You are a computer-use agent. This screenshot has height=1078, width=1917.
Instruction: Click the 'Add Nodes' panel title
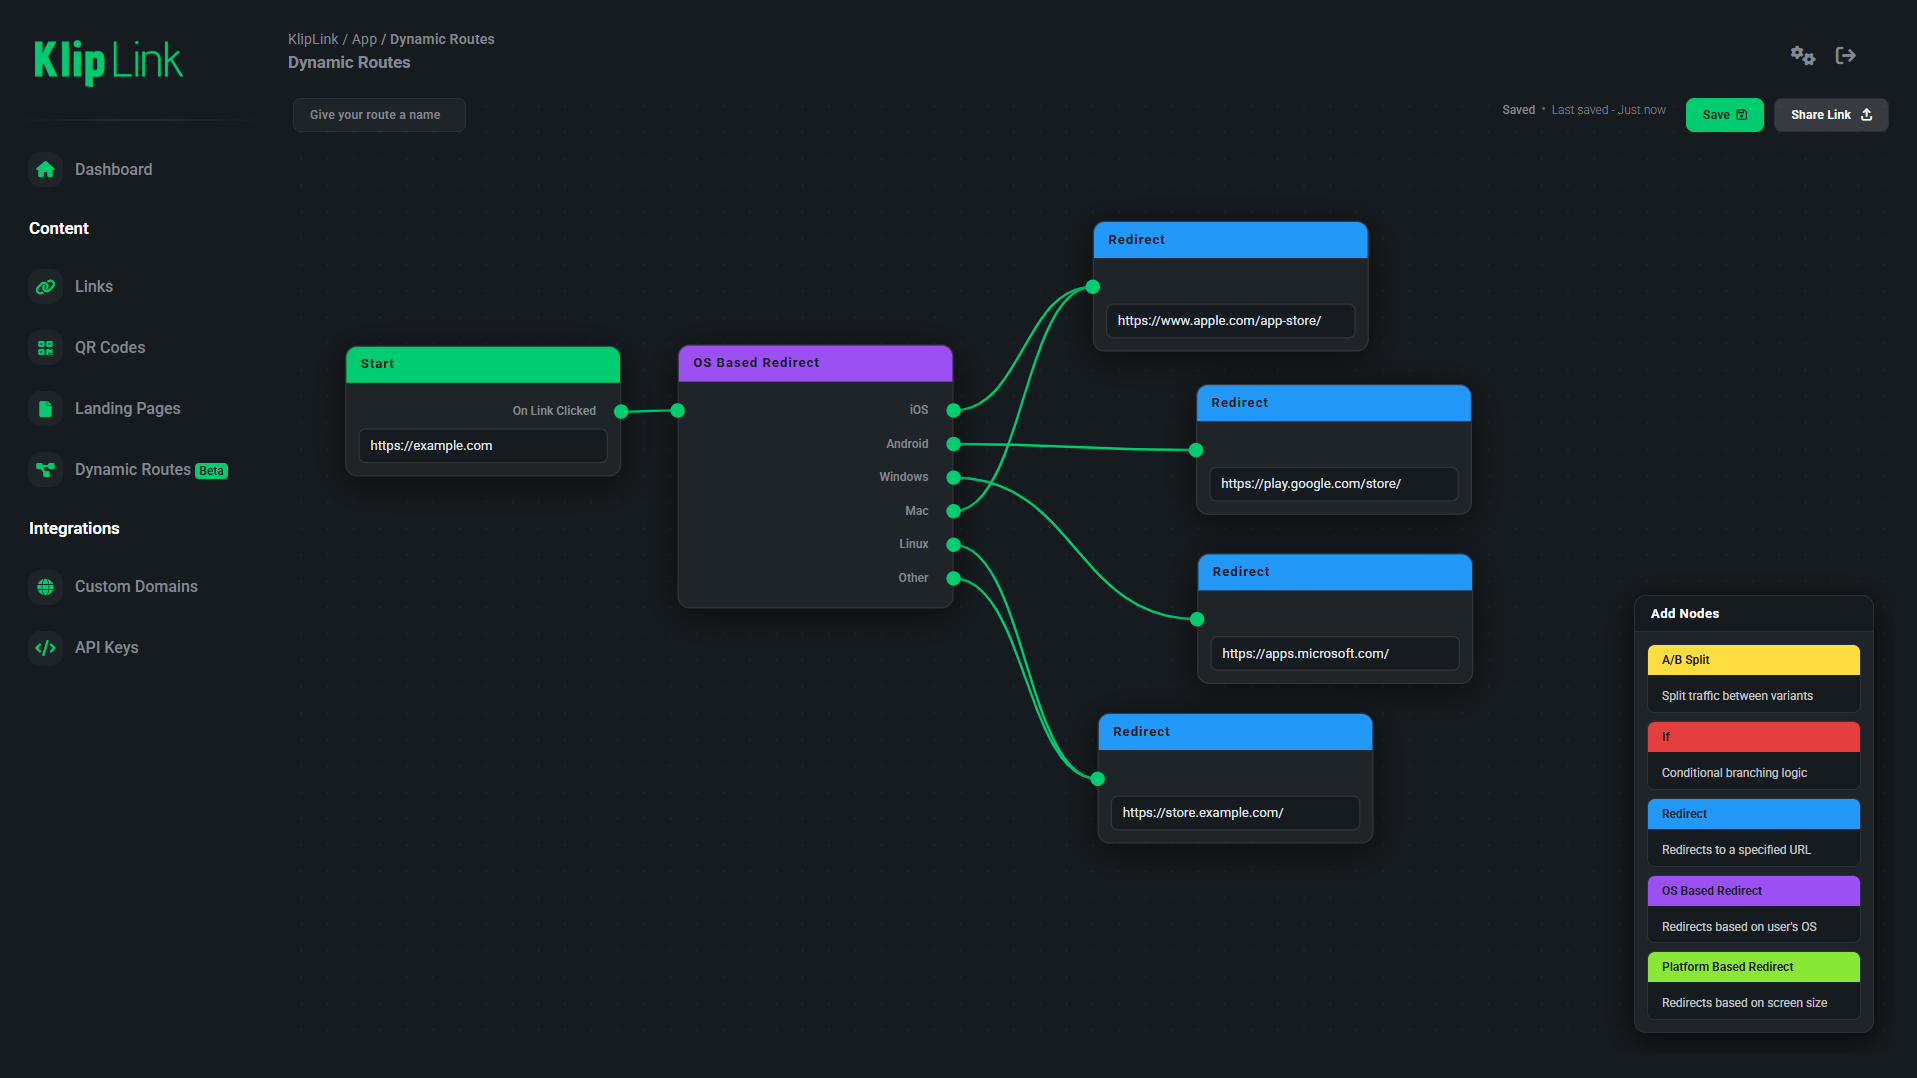click(x=1685, y=614)
